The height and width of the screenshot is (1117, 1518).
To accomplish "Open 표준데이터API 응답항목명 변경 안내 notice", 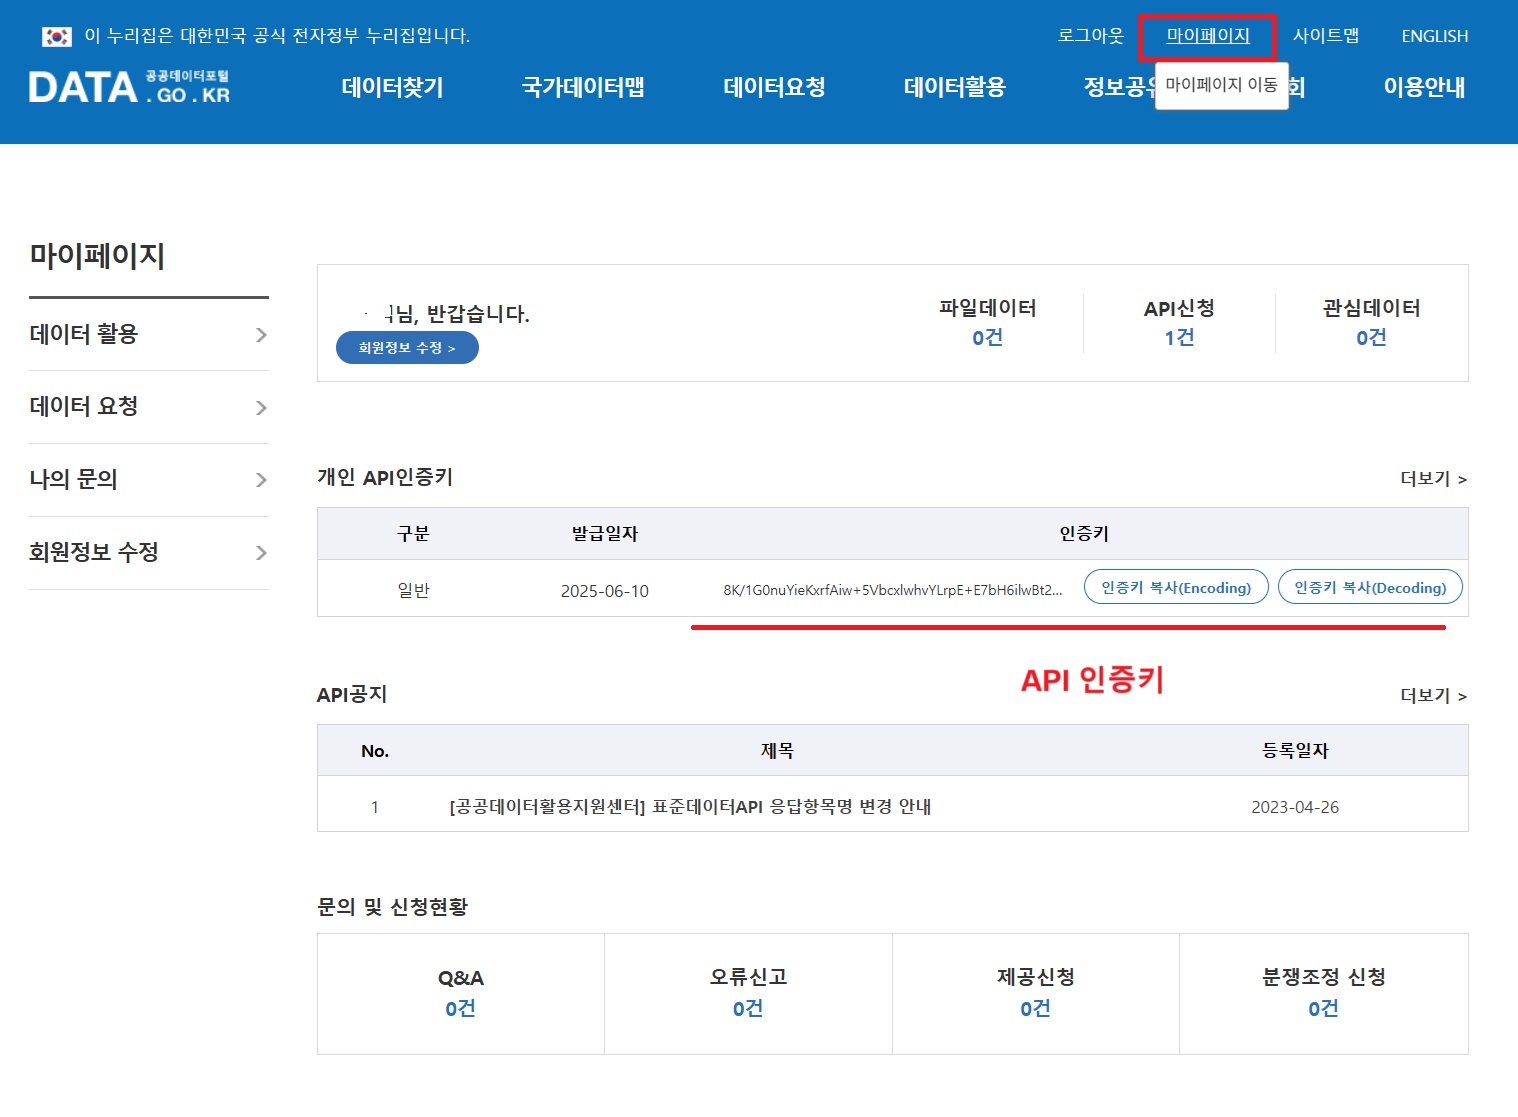I will tap(690, 807).
